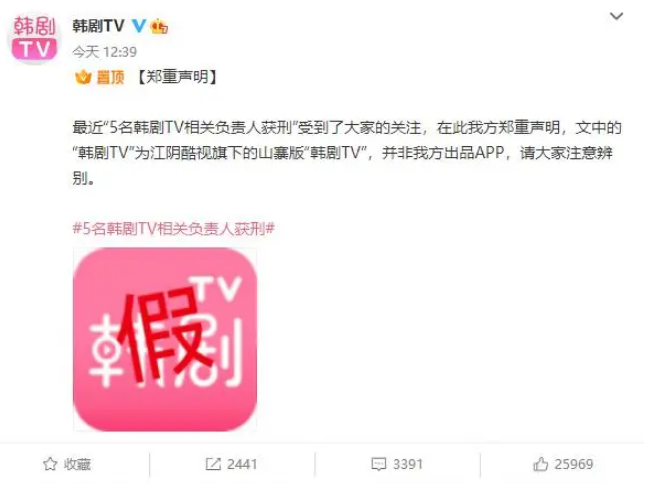Open the 3391 comments
The image size is (648, 484).
407,464
